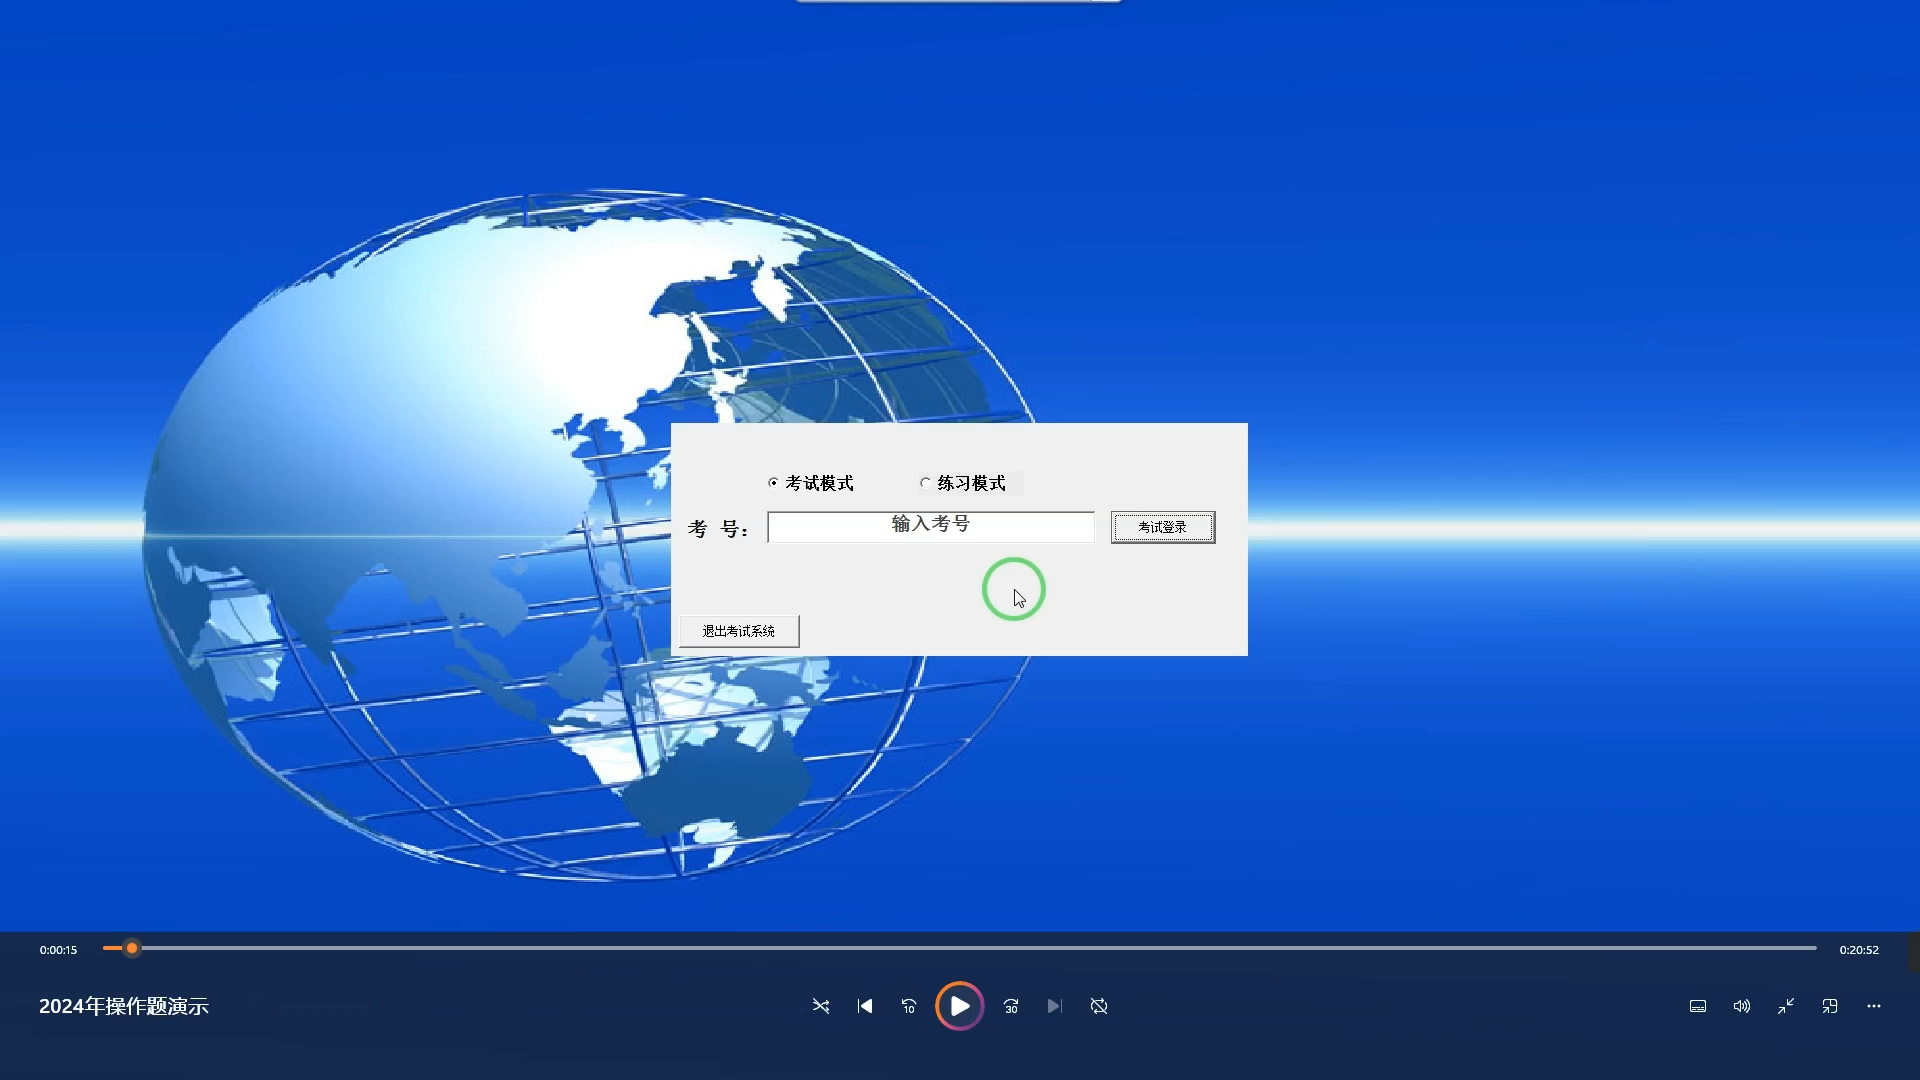Select 练习模式 radio button
Screen dimensions: 1920x1080
click(x=925, y=483)
